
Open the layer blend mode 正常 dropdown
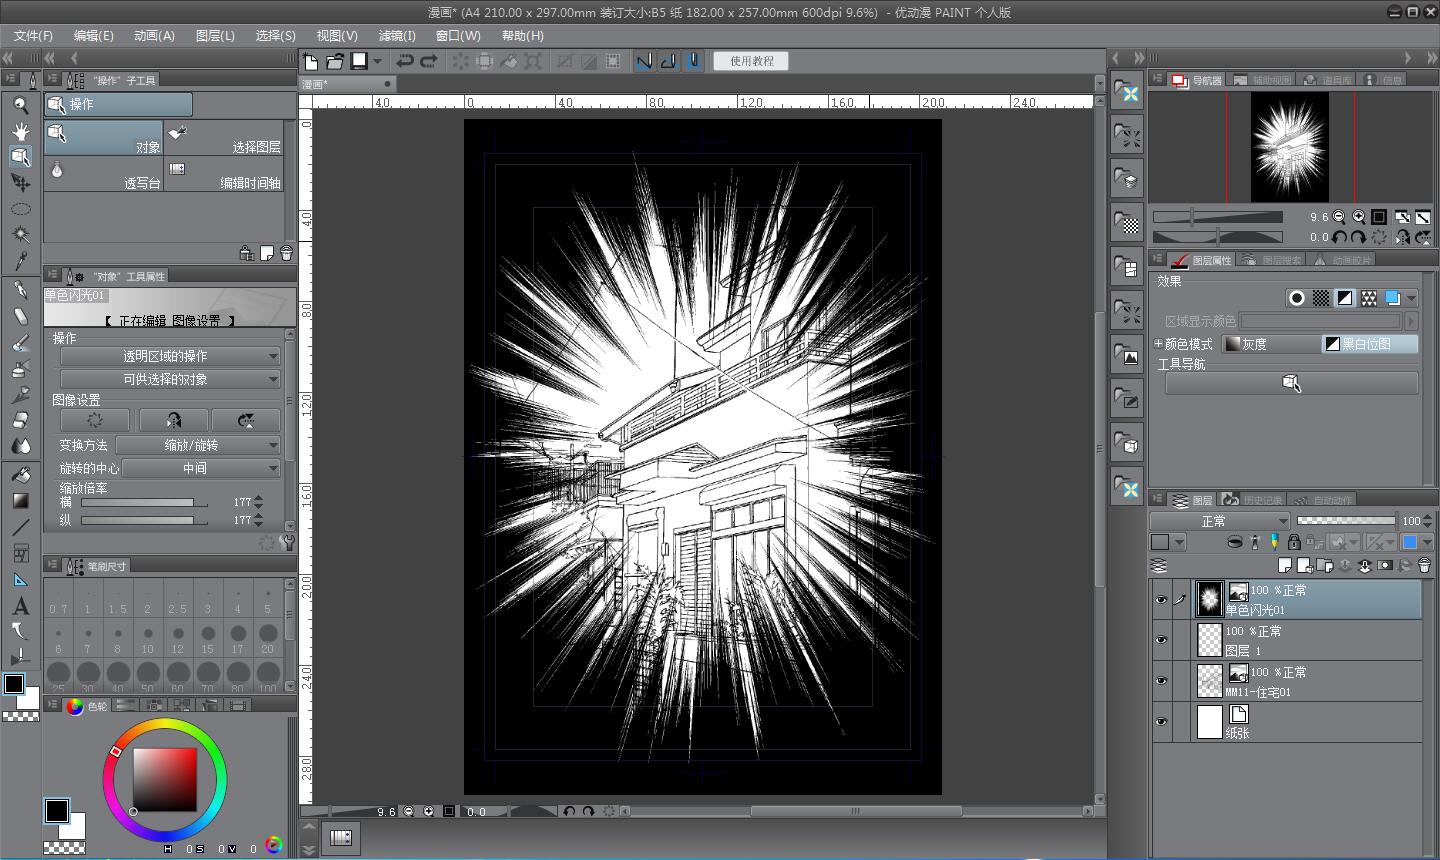(x=1219, y=521)
